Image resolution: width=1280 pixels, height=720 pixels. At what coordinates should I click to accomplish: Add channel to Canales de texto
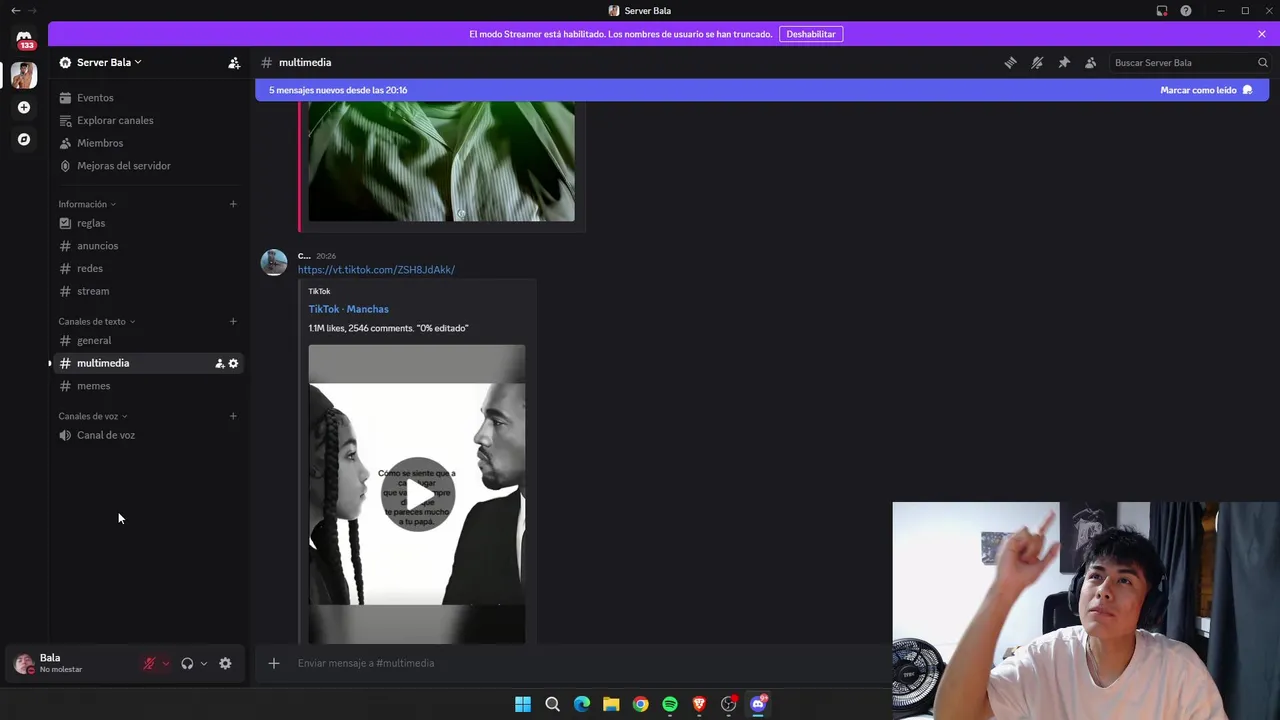tap(233, 321)
